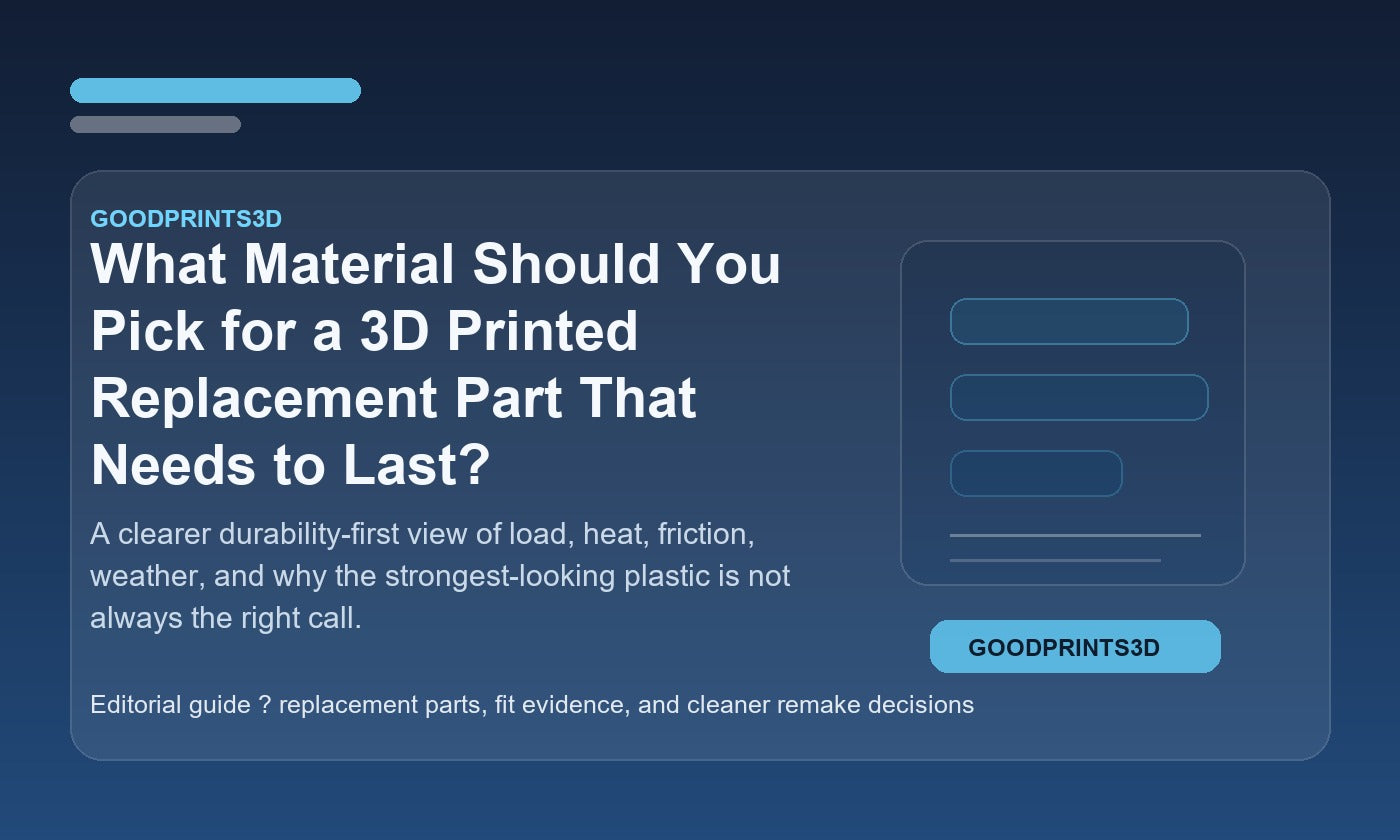This screenshot has height=840, width=1400.
Task: Click the GOODPRINTS3D pill button
Action: click(x=1075, y=646)
